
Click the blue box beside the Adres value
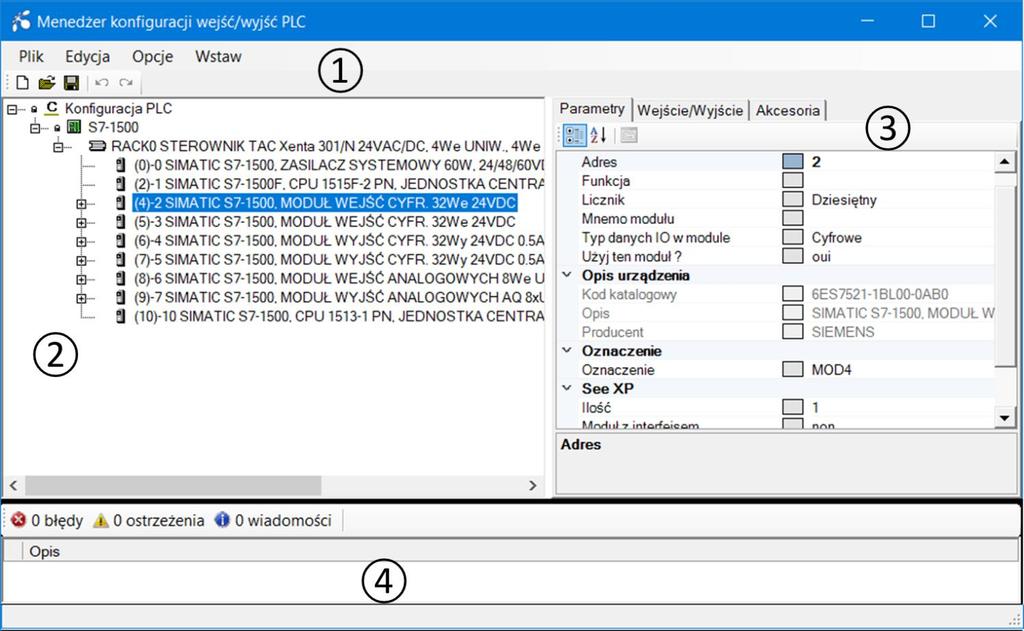pyautogui.click(x=793, y=161)
